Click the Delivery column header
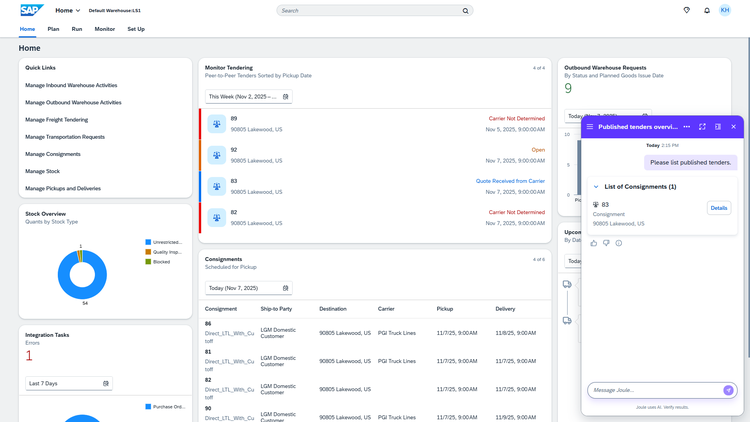This screenshot has height=422, width=750. [505, 309]
